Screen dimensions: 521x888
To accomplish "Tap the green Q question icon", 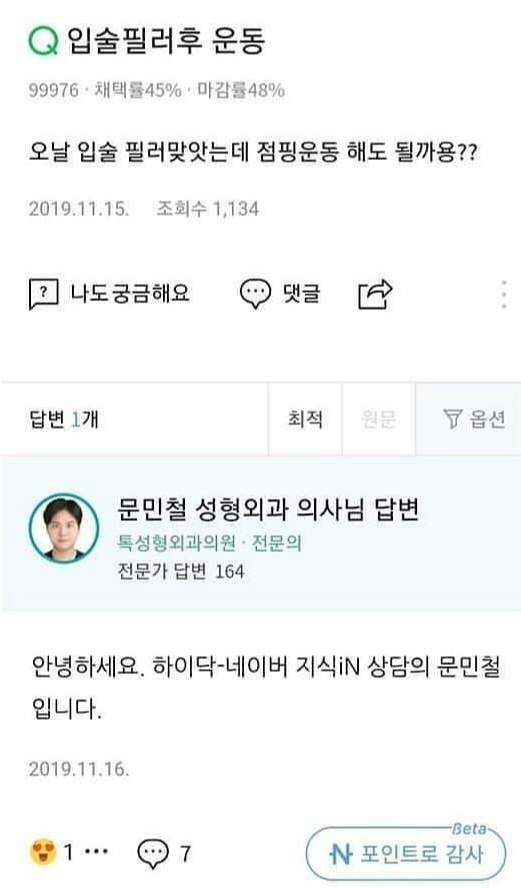I will pyautogui.click(x=44, y=41).
